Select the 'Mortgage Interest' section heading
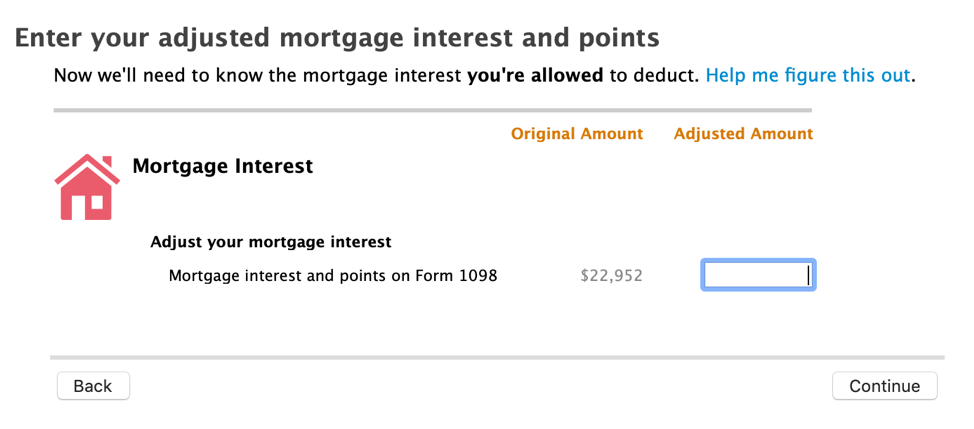The width and height of the screenshot is (974, 429). (222, 166)
